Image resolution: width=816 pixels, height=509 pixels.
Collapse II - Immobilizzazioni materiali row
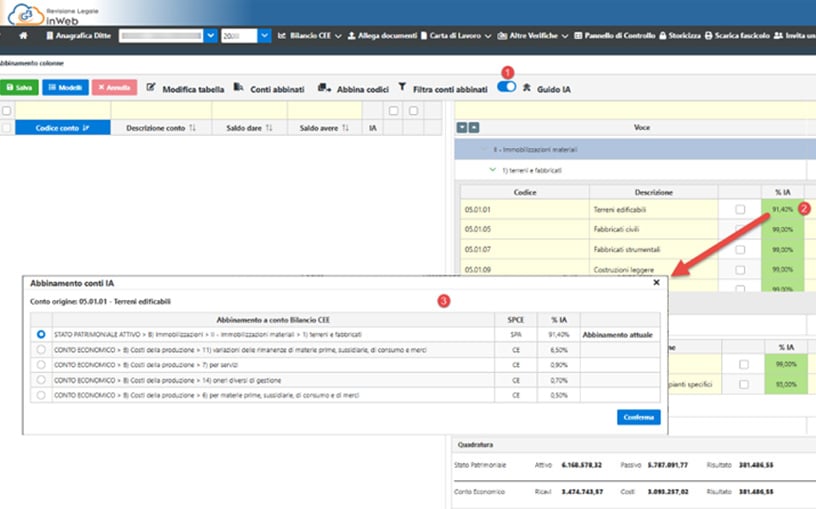coord(484,149)
